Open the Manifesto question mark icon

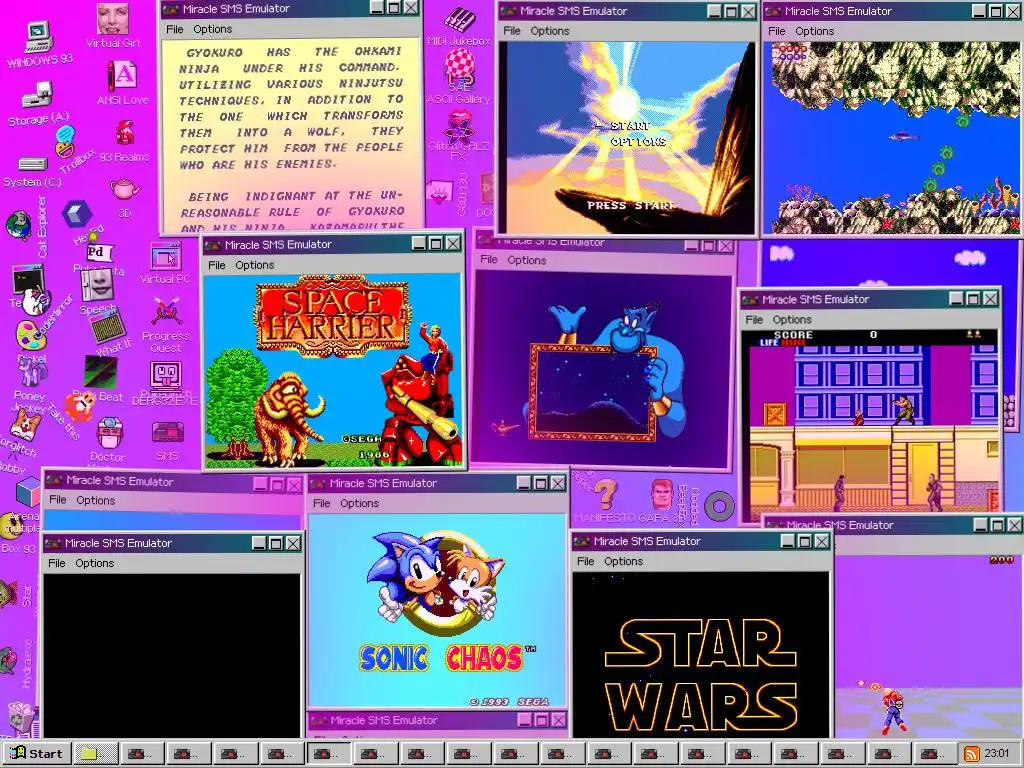pos(605,494)
